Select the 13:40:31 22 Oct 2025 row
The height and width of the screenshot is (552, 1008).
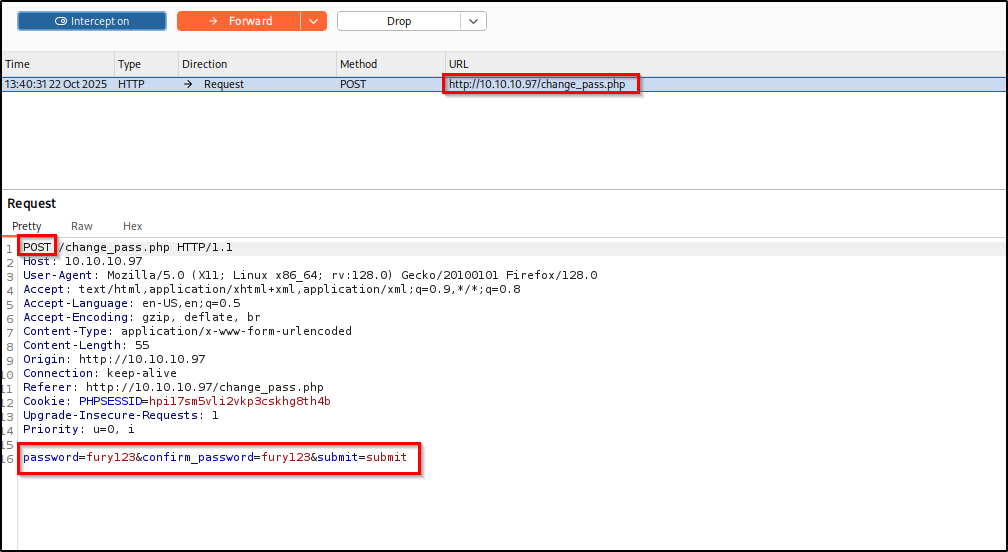click(x=504, y=84)
